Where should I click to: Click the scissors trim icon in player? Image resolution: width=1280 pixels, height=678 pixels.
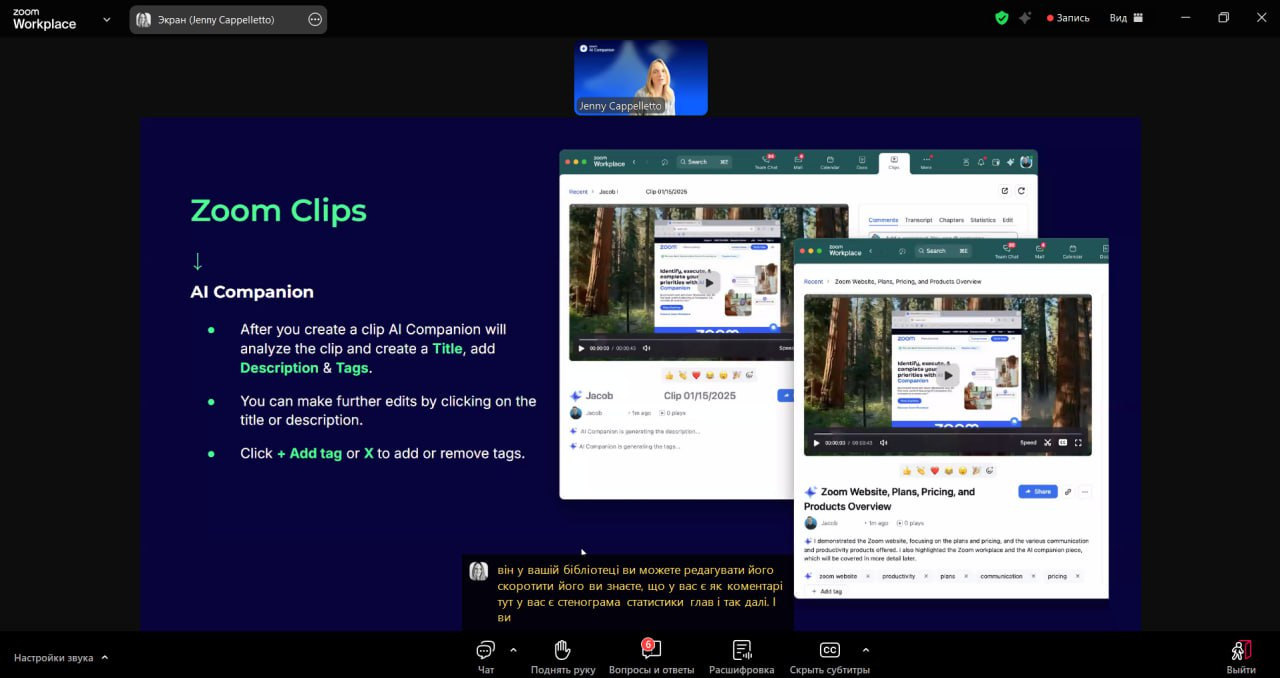pyautogui.click(x=1048, y=442)
